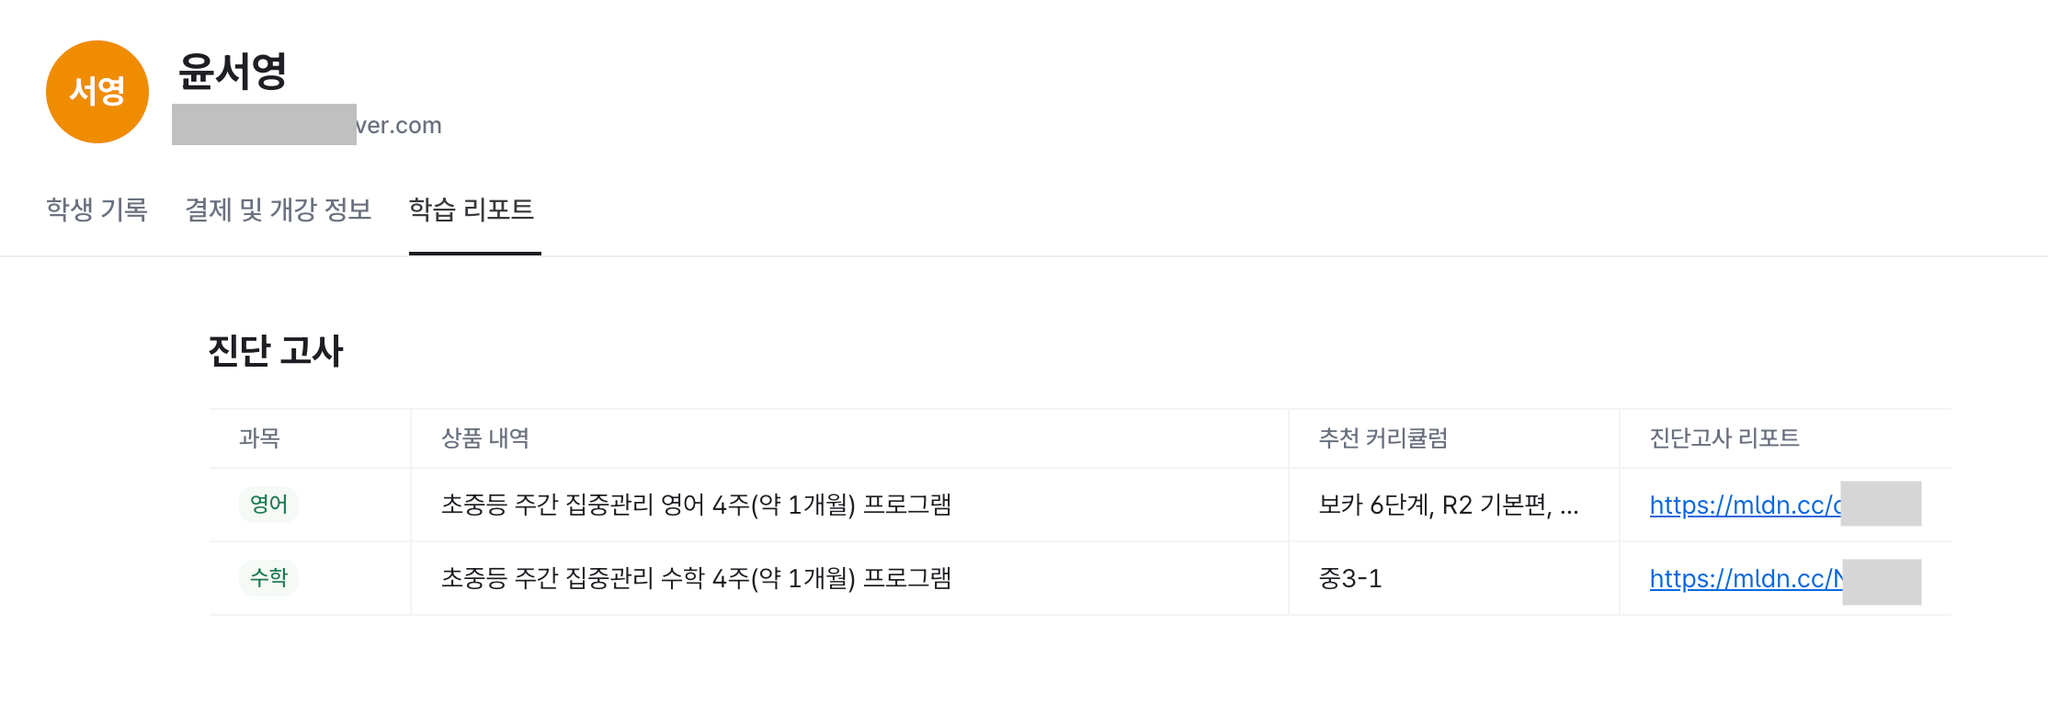Screen dimensions: 2048x726
Task: Click the orange 서영 avatar circle
Action: pyautogui.click(x=97, y=92)
